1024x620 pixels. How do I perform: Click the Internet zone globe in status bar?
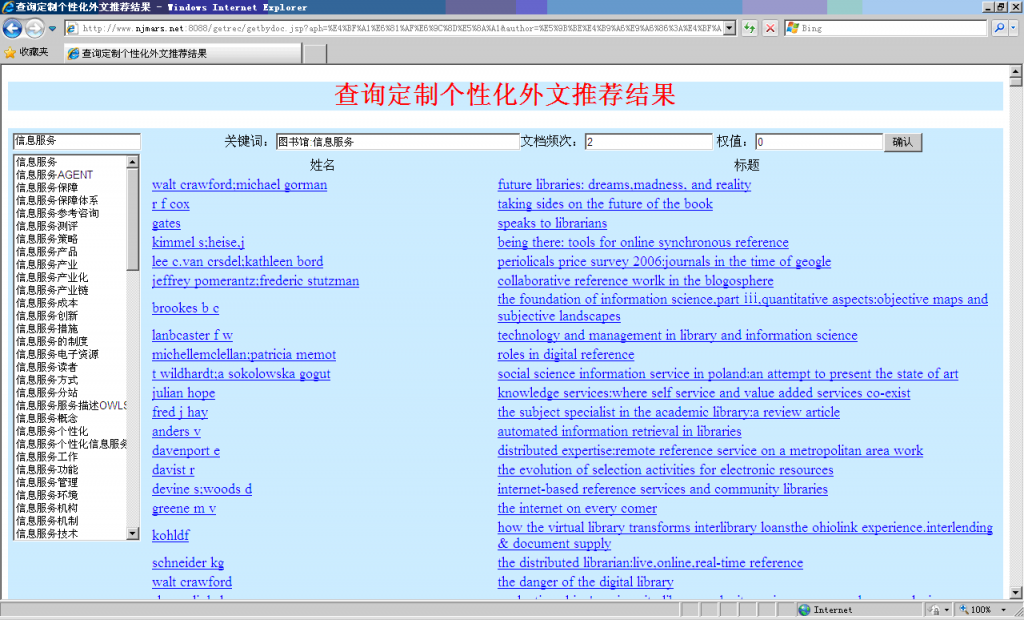[805, 610]
